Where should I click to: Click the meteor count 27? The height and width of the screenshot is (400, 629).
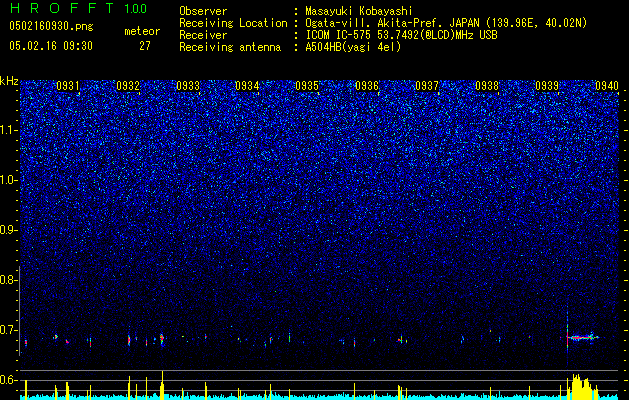point(145,46)
